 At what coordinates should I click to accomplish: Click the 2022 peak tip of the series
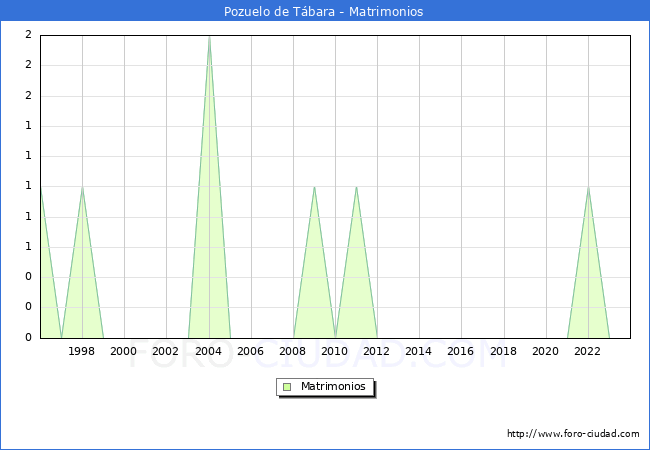point(588,188)
